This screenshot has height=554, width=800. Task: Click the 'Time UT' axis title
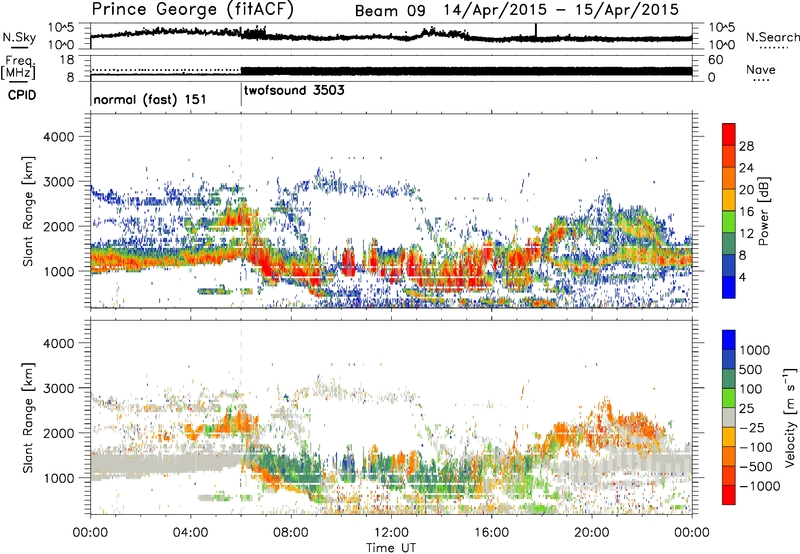tap(391, 547)
